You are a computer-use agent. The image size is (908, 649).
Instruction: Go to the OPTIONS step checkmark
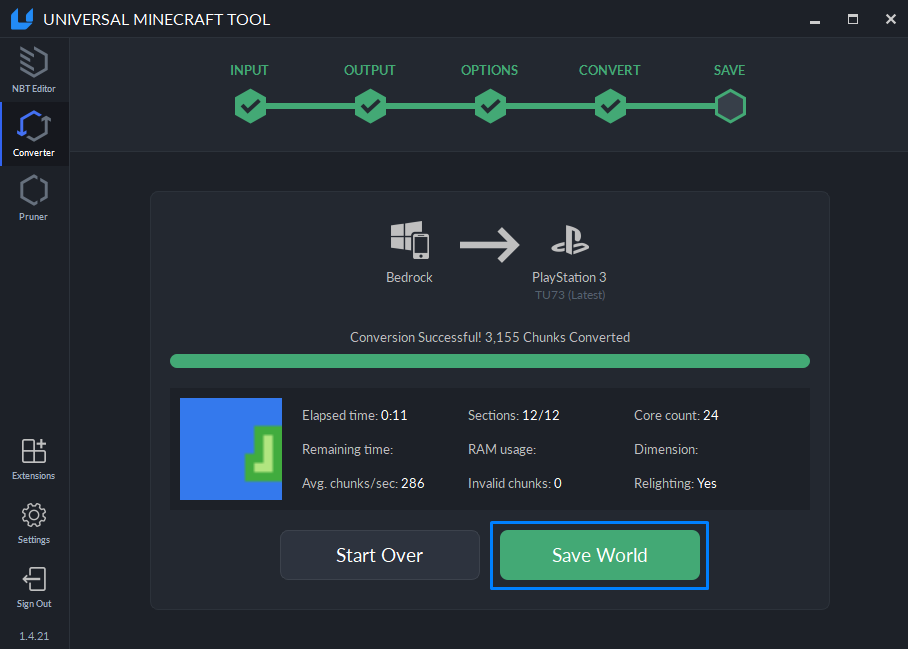click(490, 106)
